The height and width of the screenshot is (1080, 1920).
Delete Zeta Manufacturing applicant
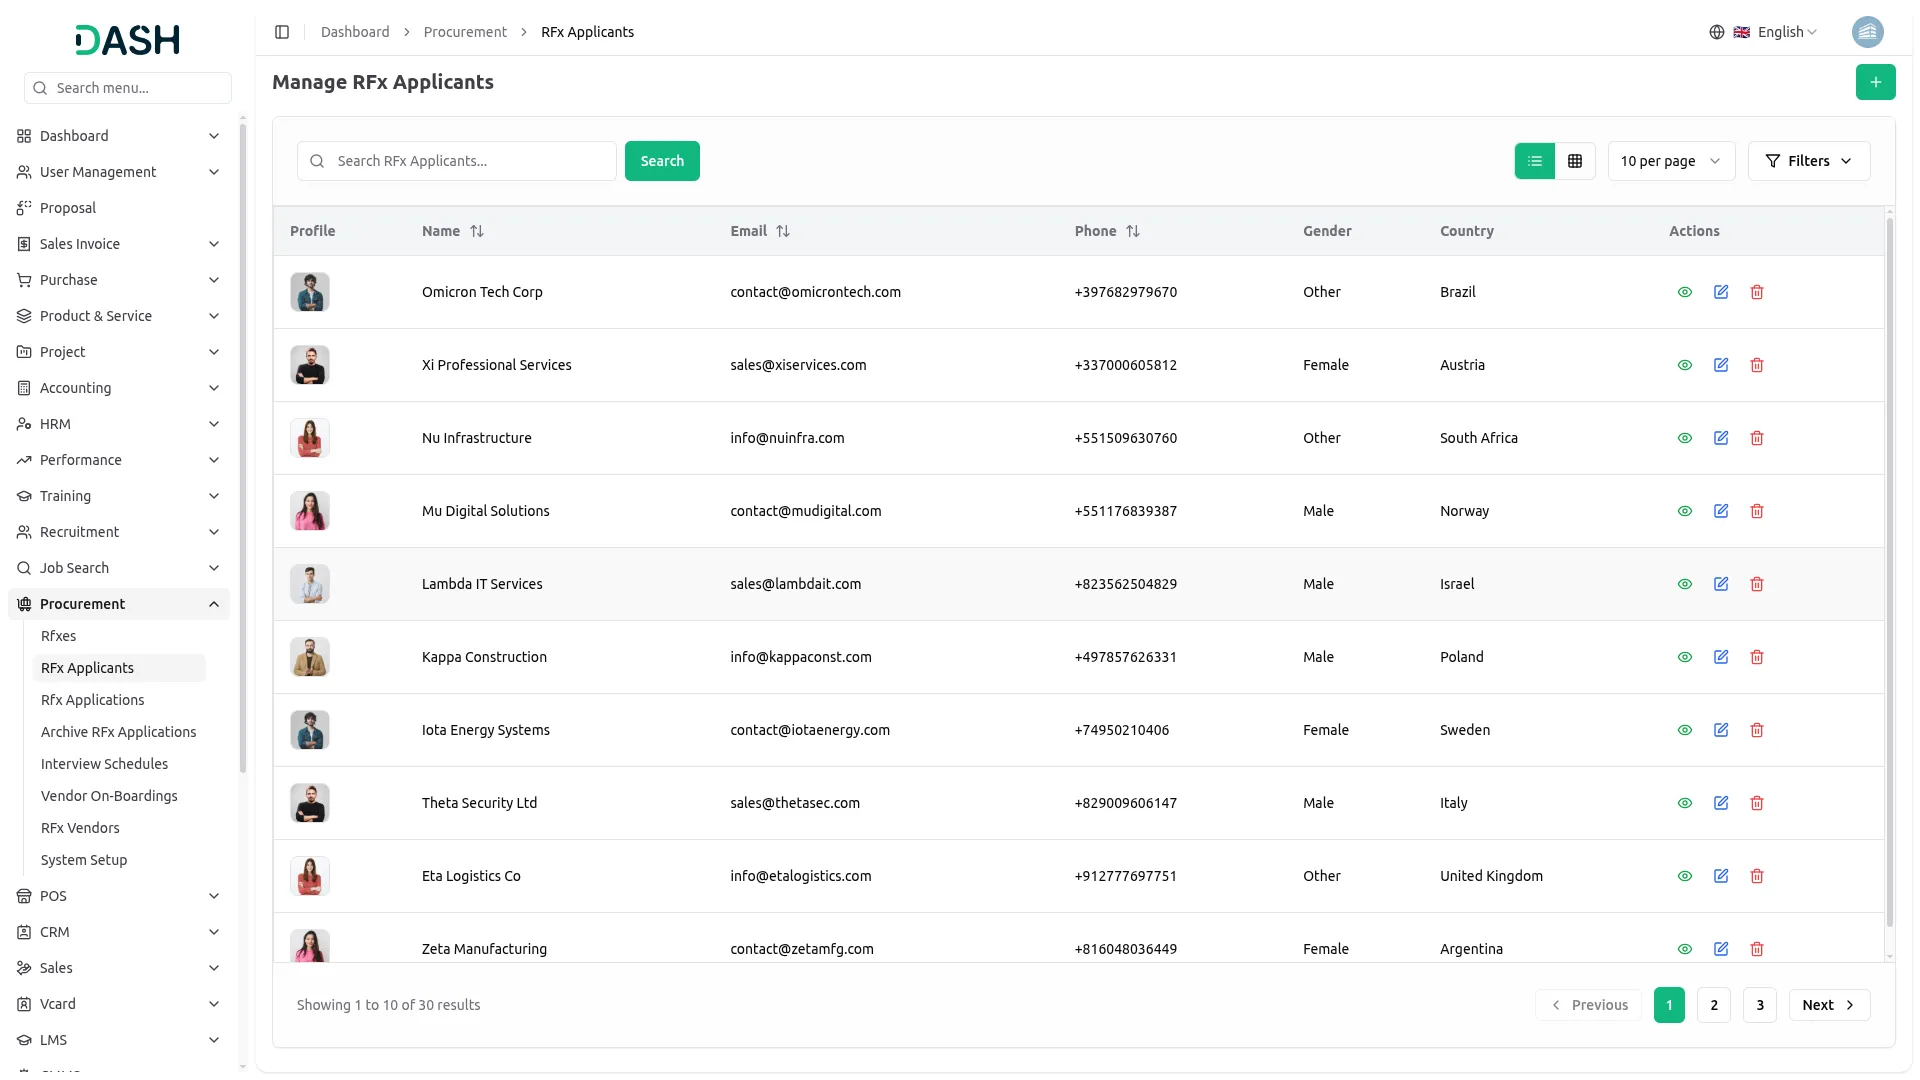click(x=1756, y=949)
